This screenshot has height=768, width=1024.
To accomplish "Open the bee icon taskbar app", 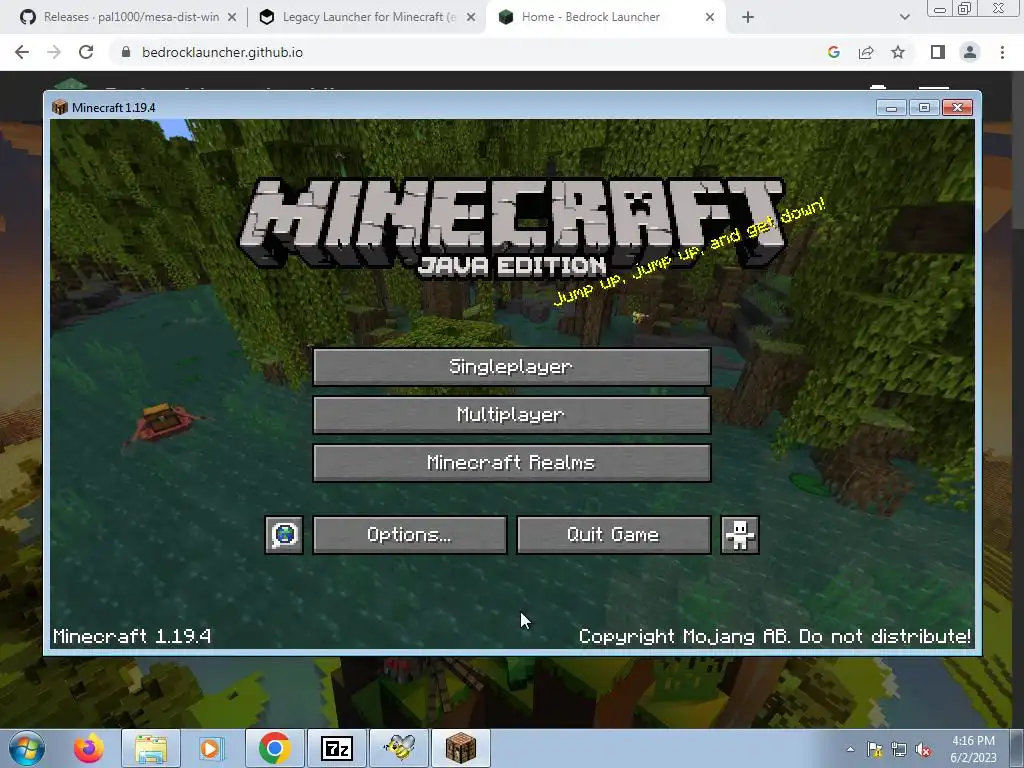I will click(399, 748).
